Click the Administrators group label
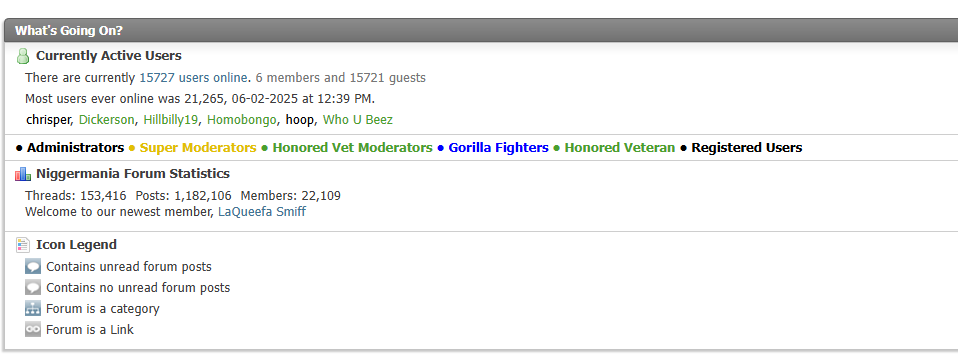This screenshot has height=363, width=958. [x=75, y=148]
